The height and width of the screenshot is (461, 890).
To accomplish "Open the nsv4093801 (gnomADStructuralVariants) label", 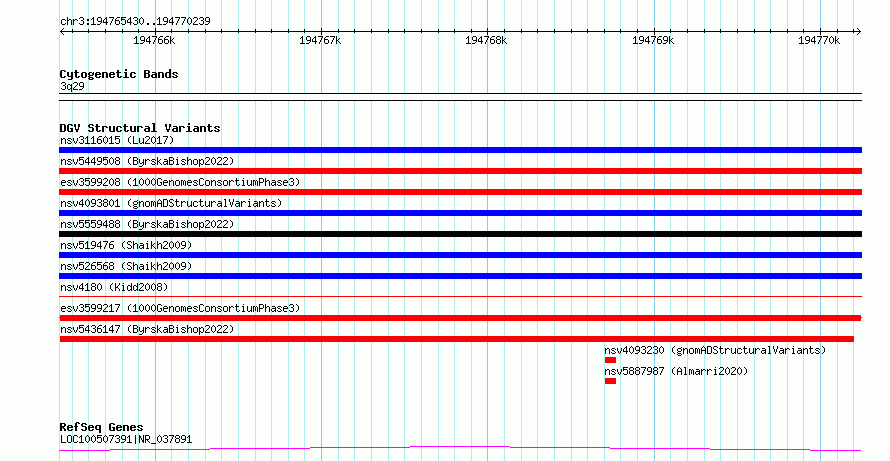I will [x=171, y=203].
